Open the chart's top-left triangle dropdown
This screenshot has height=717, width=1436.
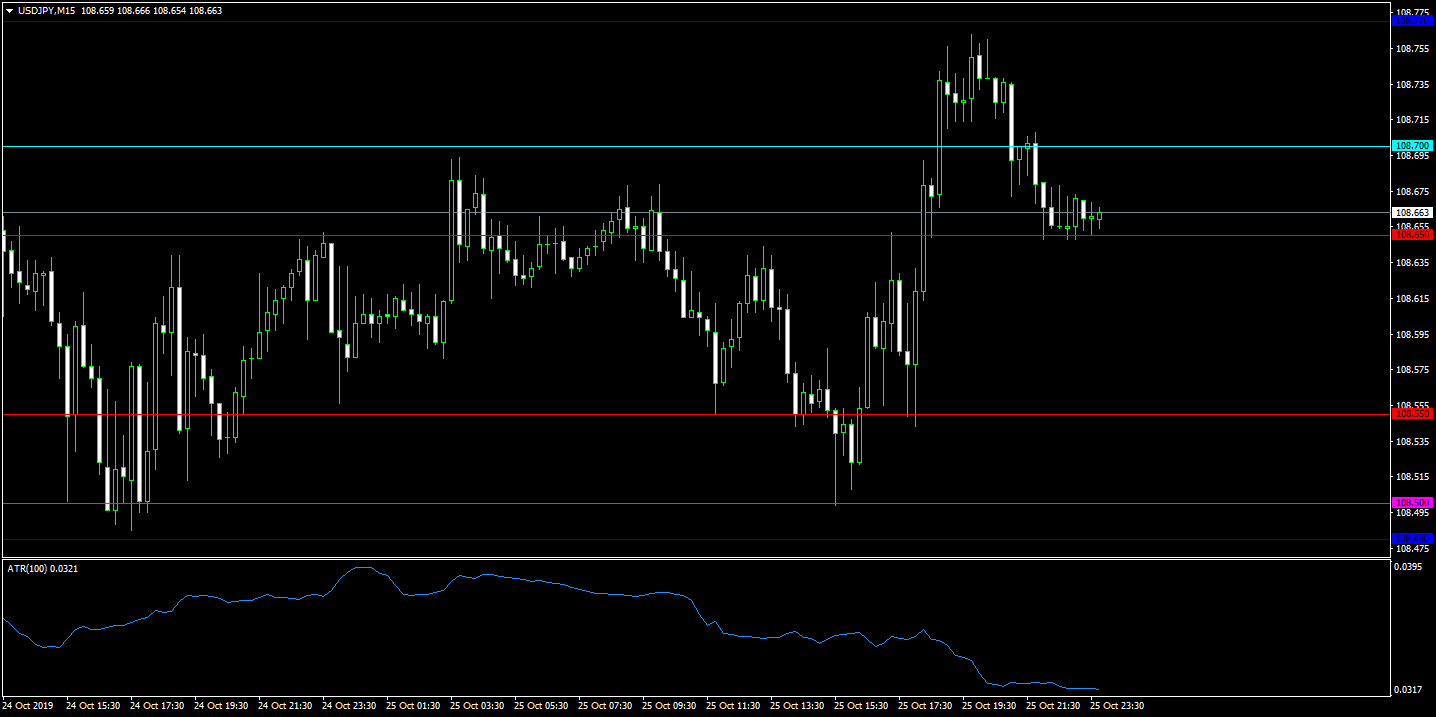click(x=9, y=11)
